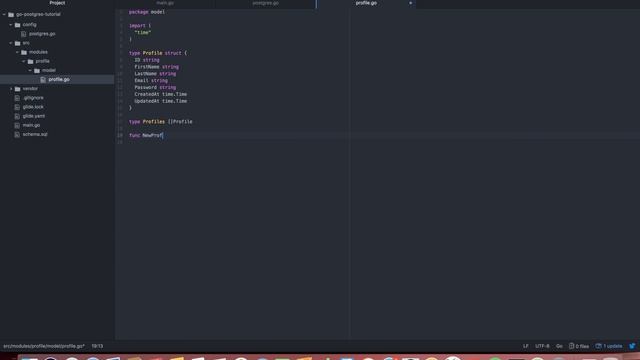Screen dimensions: 640x360
Task: Click the modules folder icon
Action: click(24, 52)
